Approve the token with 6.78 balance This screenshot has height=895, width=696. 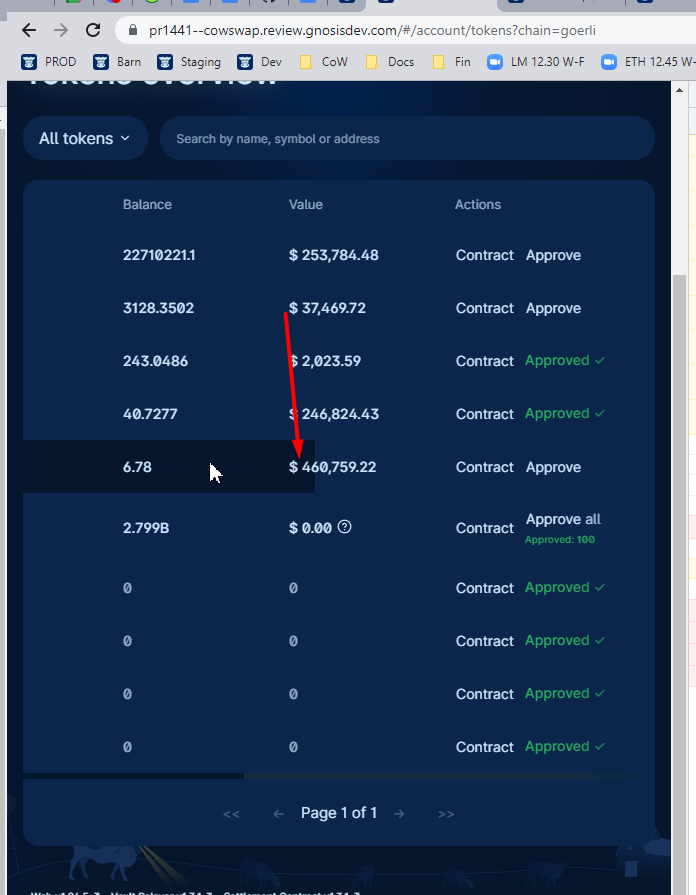[x=553, y=467]
